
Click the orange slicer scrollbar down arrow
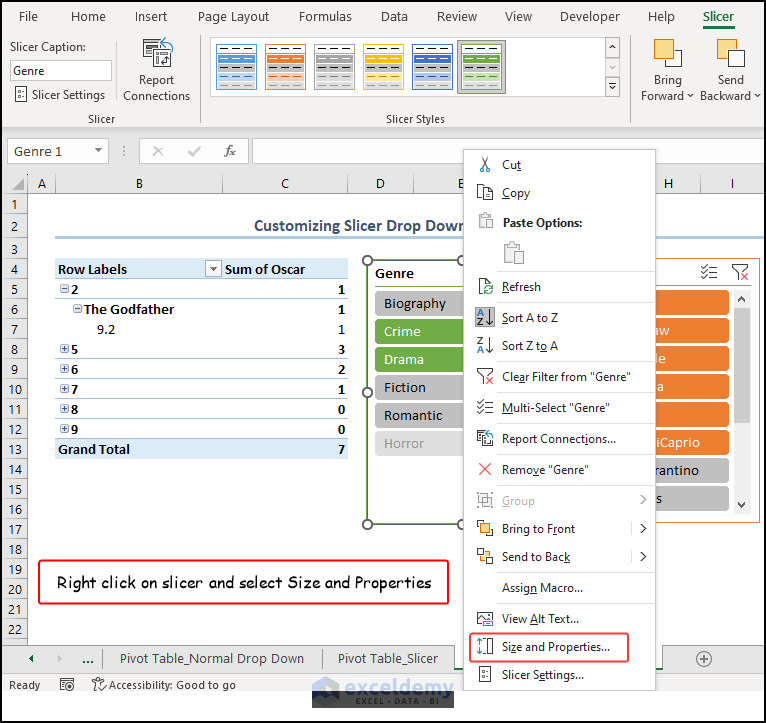click(741, 505)
